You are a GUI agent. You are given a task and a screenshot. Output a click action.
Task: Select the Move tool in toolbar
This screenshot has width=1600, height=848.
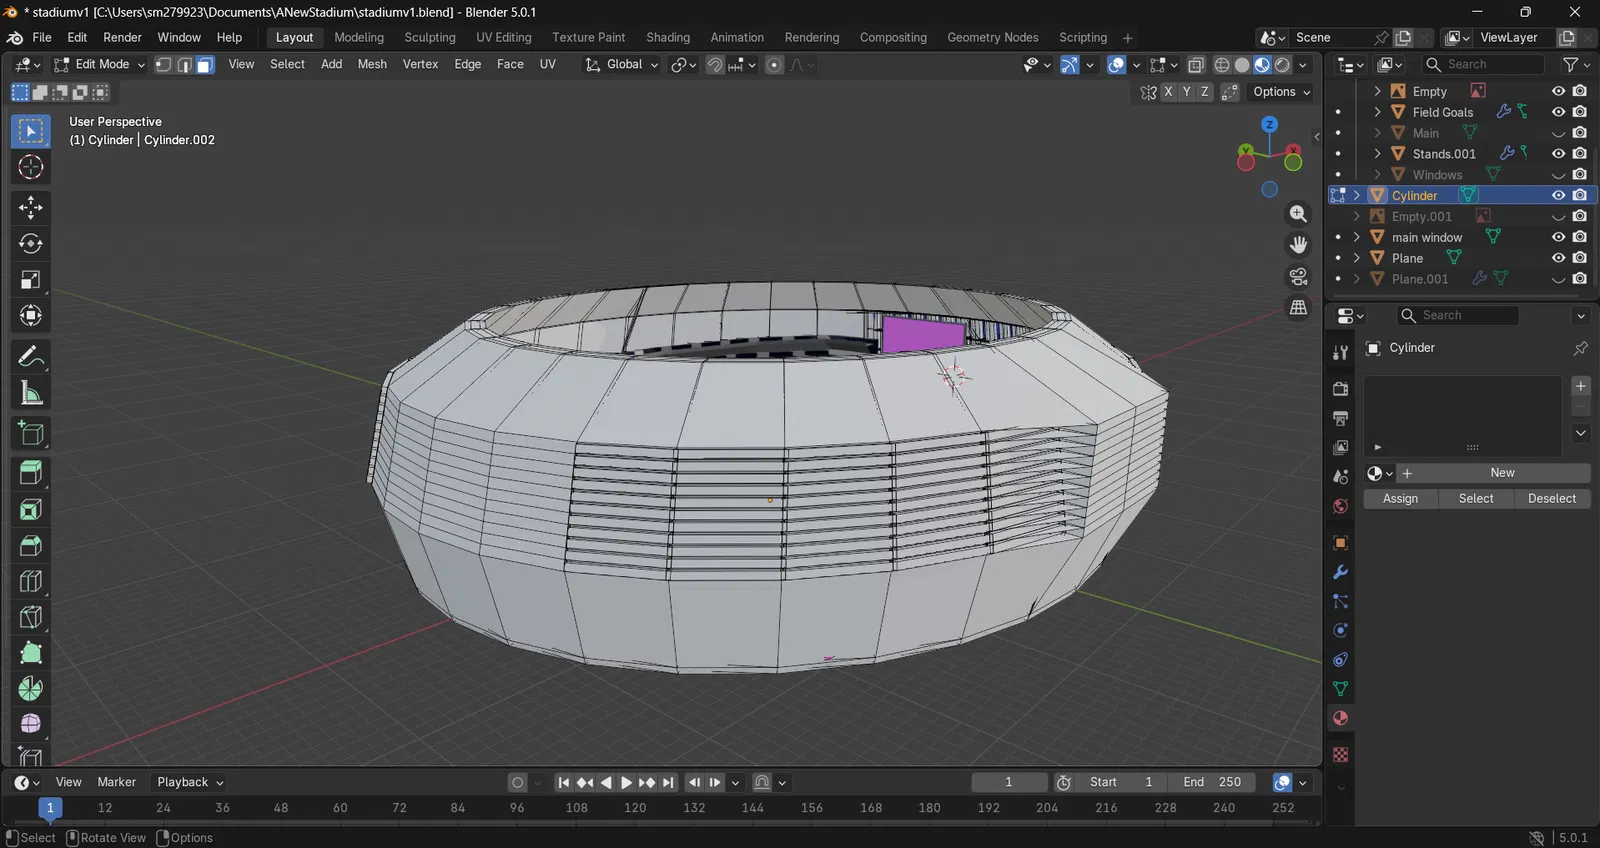point(30,207)
